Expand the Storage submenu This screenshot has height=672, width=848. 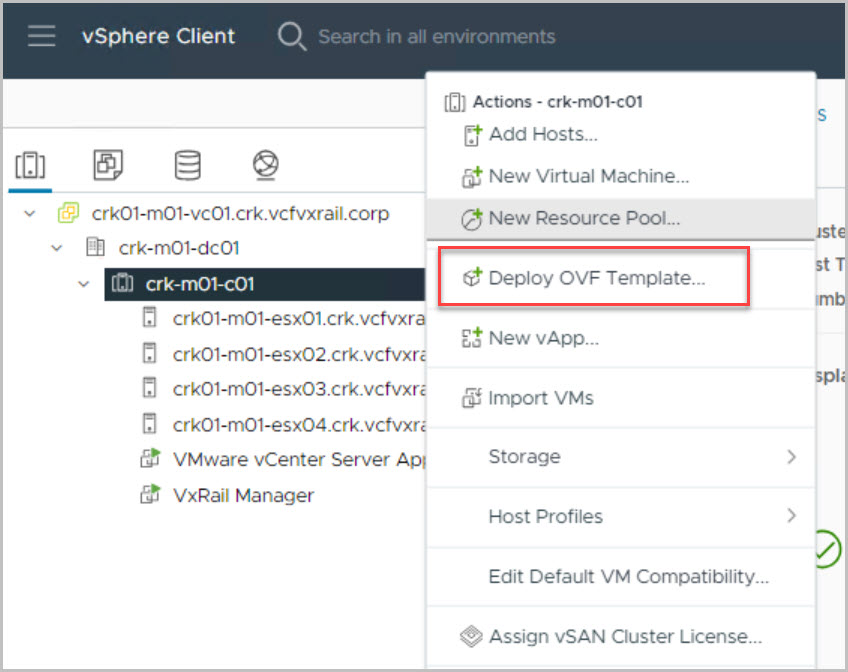click(x=791, y=457)
